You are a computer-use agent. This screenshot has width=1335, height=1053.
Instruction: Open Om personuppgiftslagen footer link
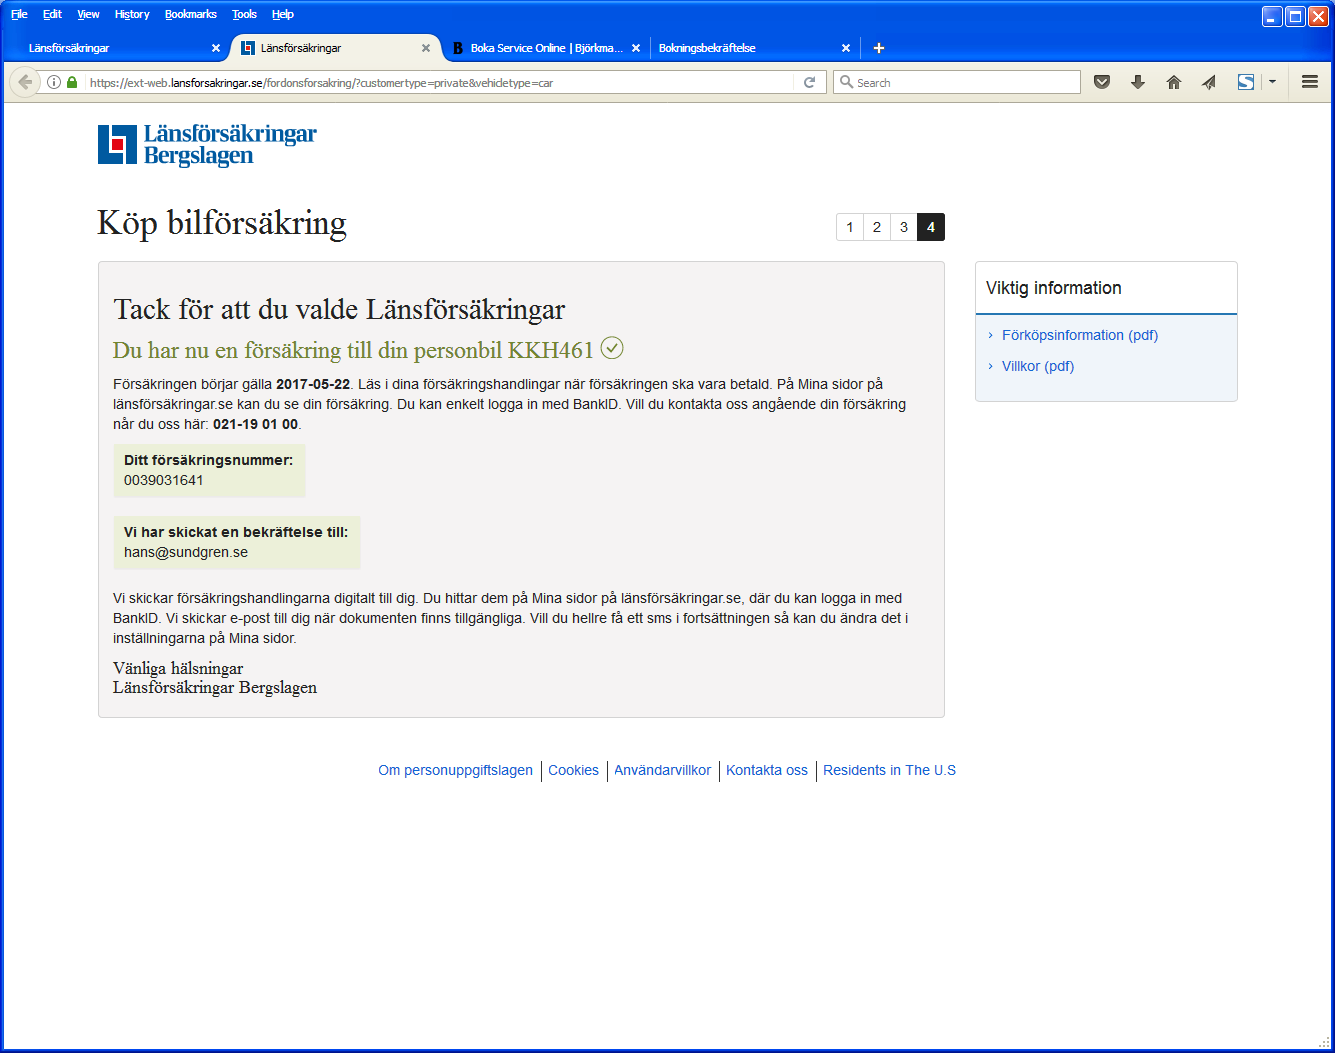pos(455,770)
